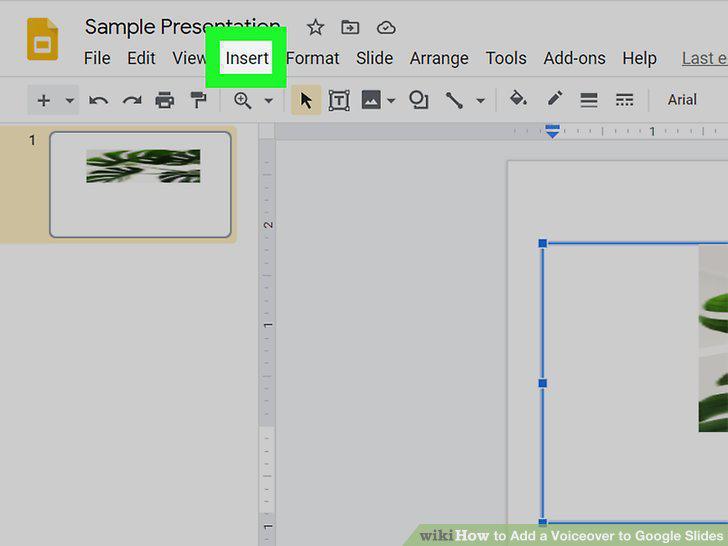Add a new slide with plus button

[x=44, y=100]
